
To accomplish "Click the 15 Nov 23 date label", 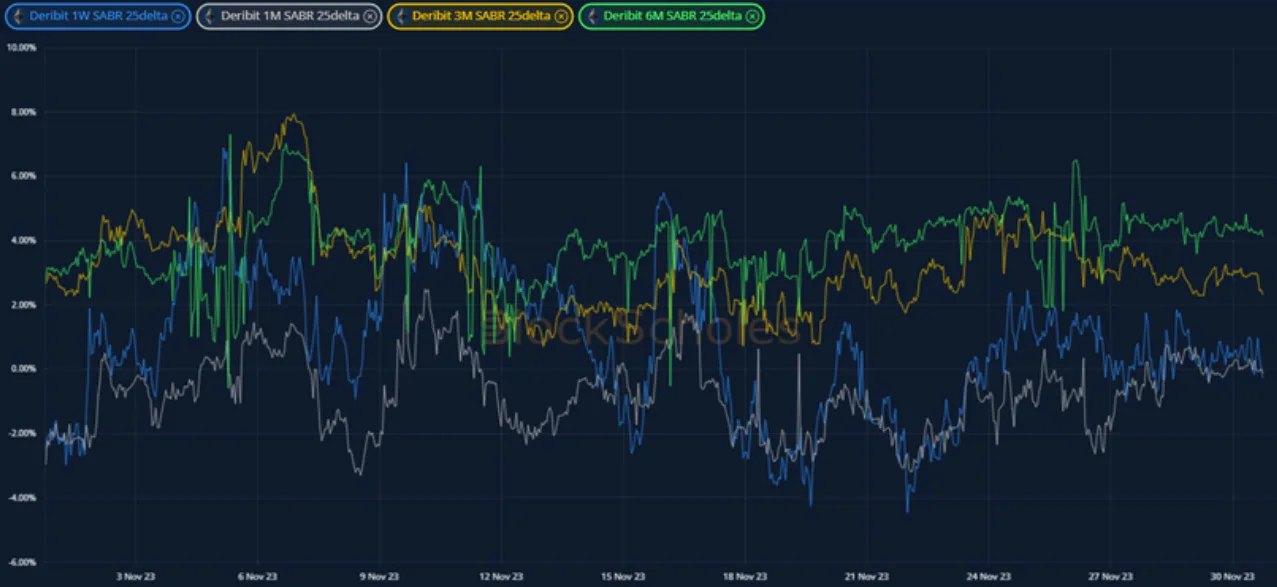I will [x=623, y=577].
